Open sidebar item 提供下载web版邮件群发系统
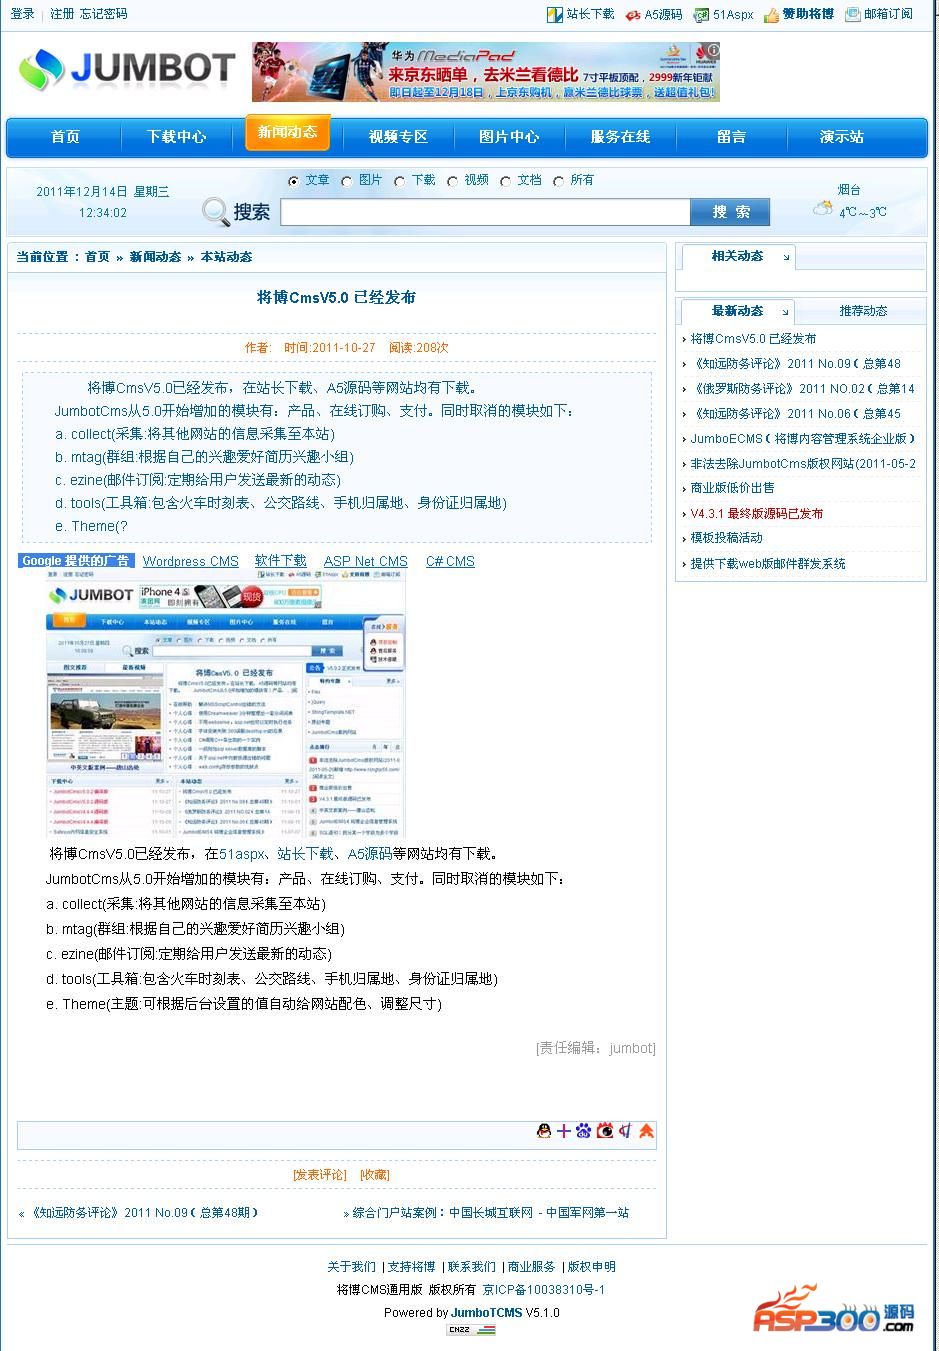Image resolution: width=939 pixels, height=1351 pixels. [768, 564]
